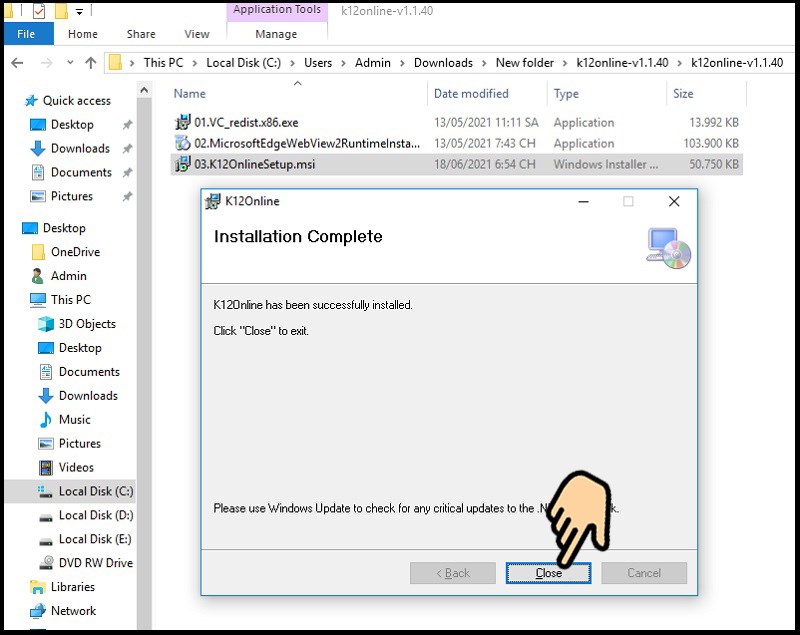Click the disabled Back button in installer
Screen dimensions: 800x635
pyautogui.click(x=453, y=573)
